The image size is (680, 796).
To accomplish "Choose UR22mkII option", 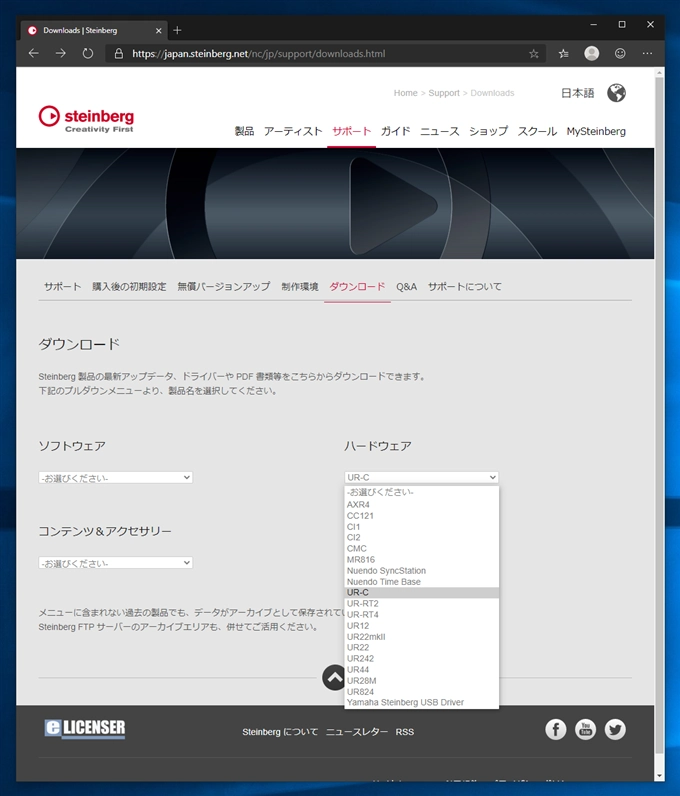I will click(x=422, y=637).
